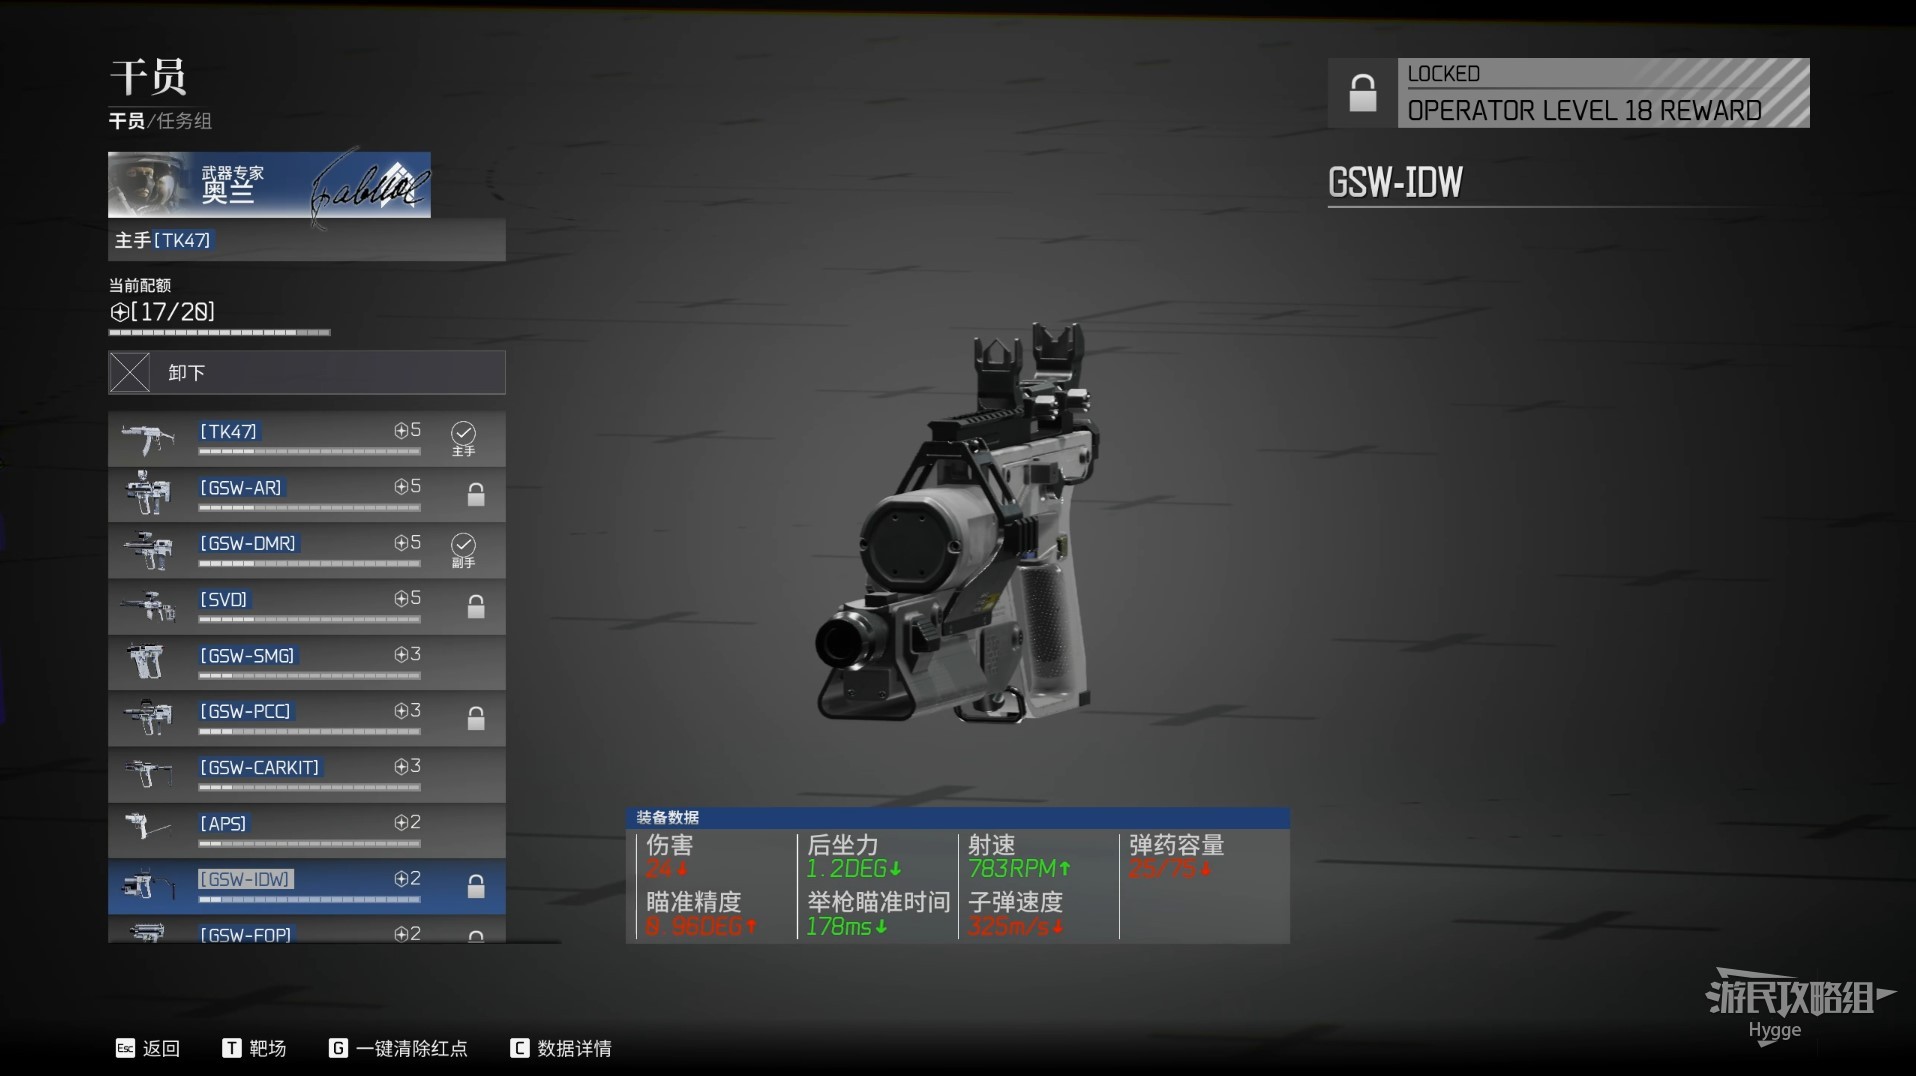Image resolution: width=1916 pixels, height=1076 pixels.
Task: Click the lock icon on GSW-IDW
Action: 476,886
